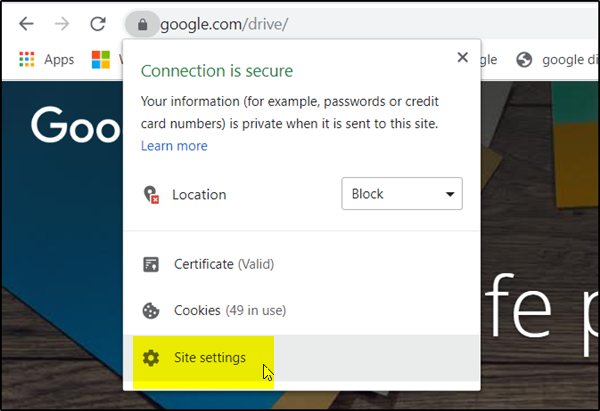Click the Location blocked pin icon

pos(151,194)
